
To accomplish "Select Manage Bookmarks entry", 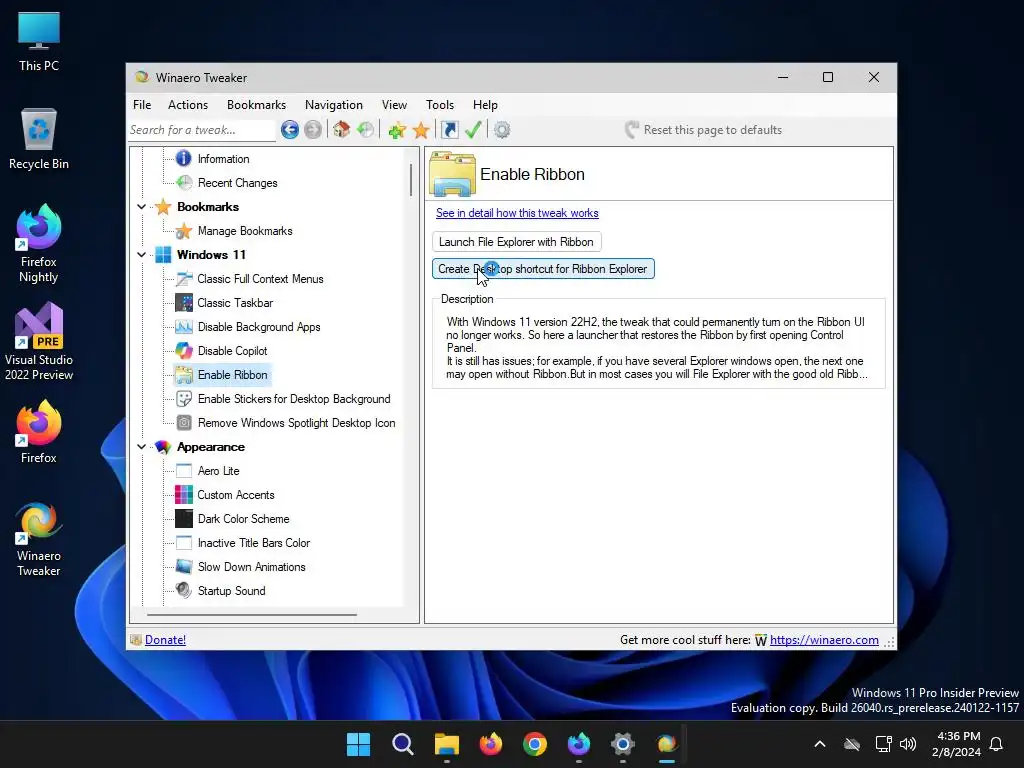I will tap(245, 231).
